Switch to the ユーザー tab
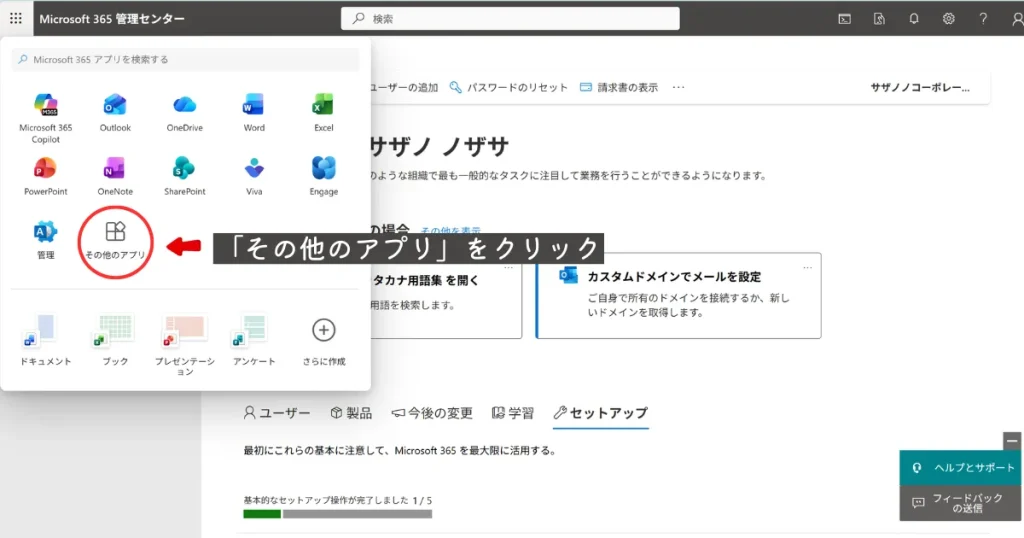This screenshot has height=538, width=1024. click(x=277, y=413)
